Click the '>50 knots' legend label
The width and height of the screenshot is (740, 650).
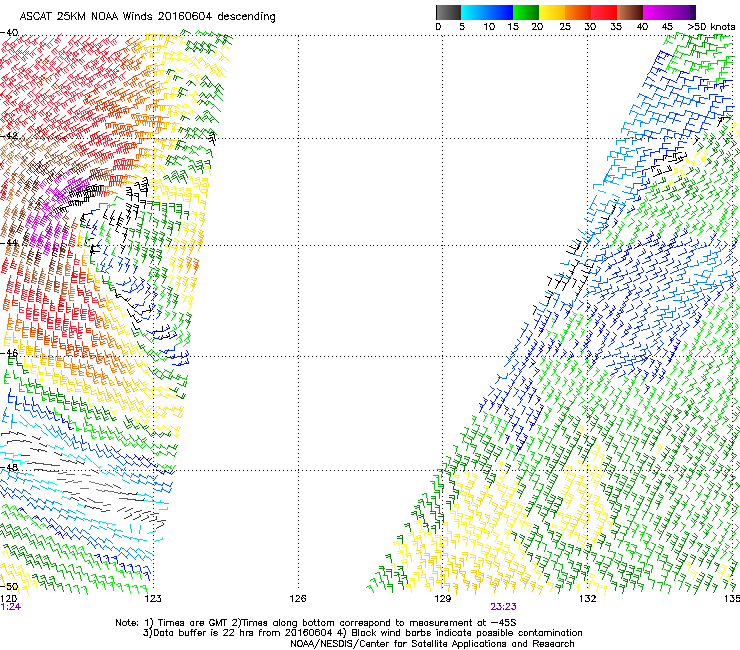711,27
